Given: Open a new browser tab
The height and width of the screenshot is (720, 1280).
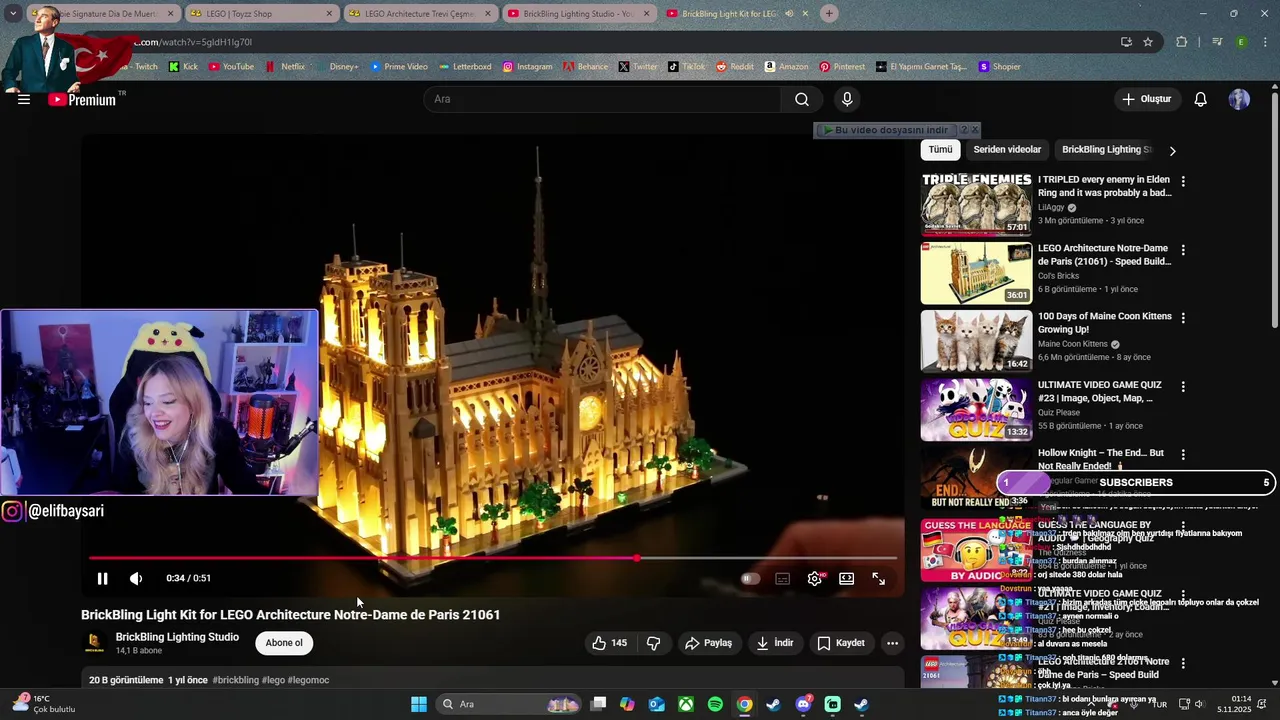Looking at the screenshot, I should (x=829, y=13).
